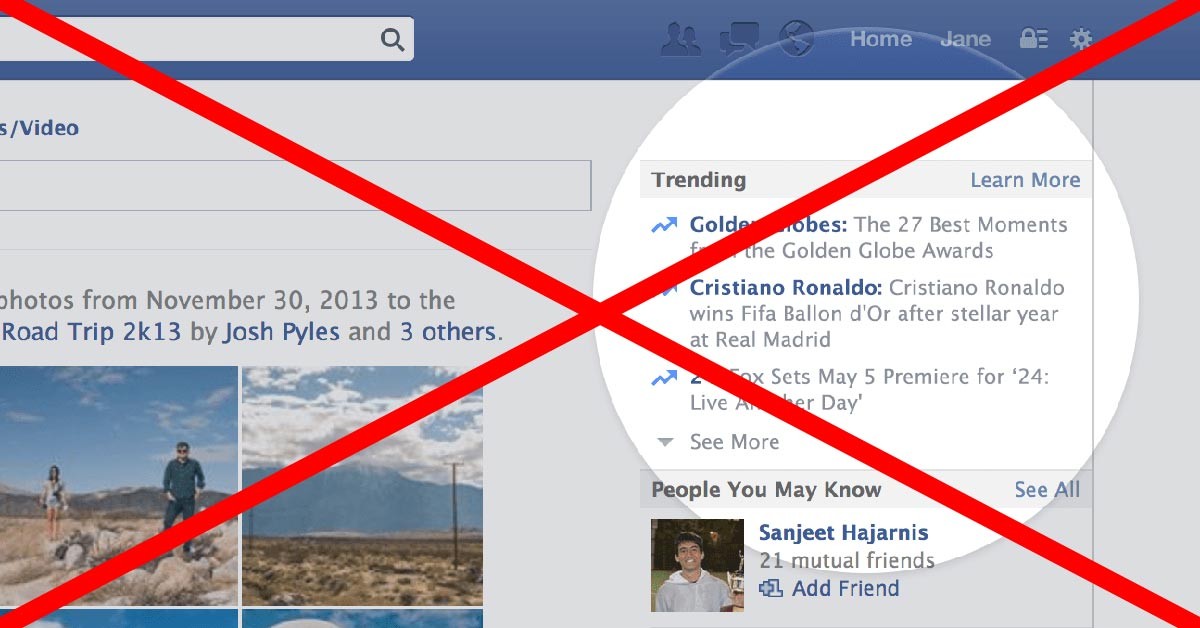Image resolution: width=1200 pixels, height=628 pixels.
Task: Open the notifications globe icon
Action: click(x=796, y=39)
